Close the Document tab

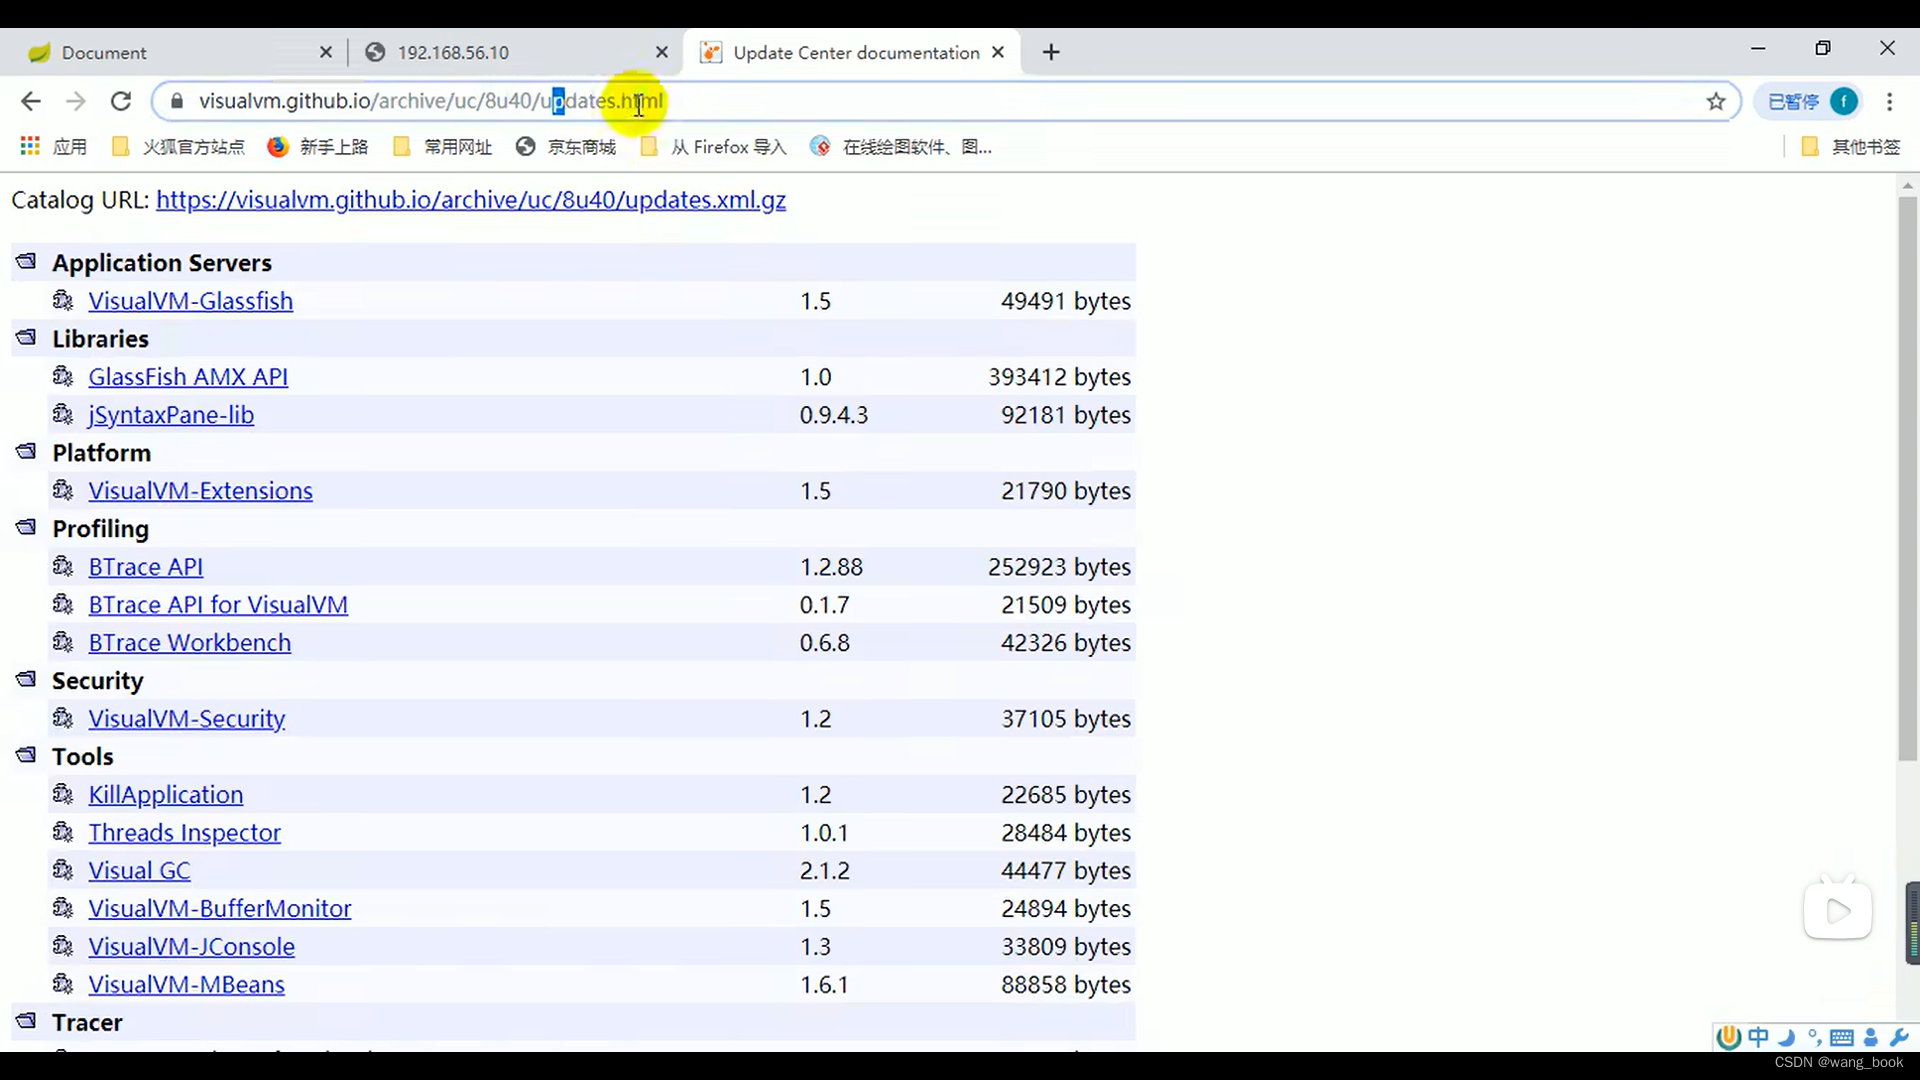326,52
